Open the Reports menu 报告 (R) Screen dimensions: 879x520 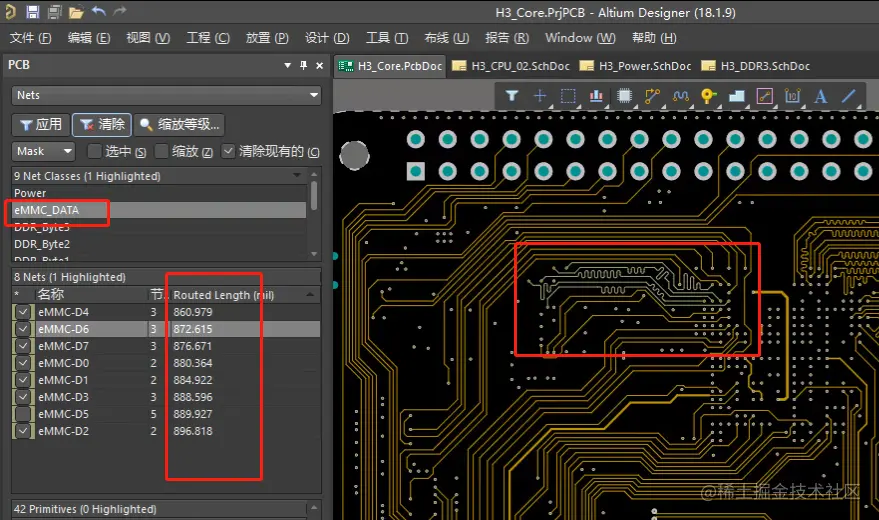507,38
